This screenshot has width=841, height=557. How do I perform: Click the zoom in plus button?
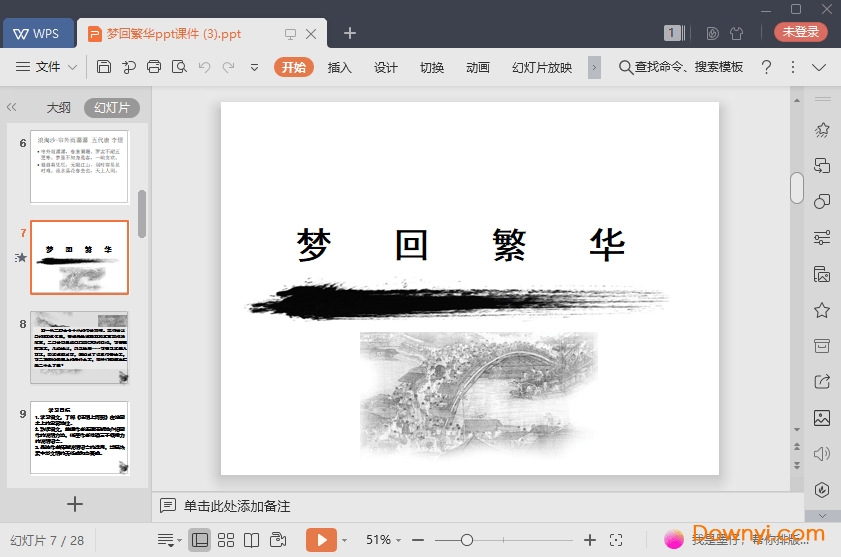(x=589, y=540)
